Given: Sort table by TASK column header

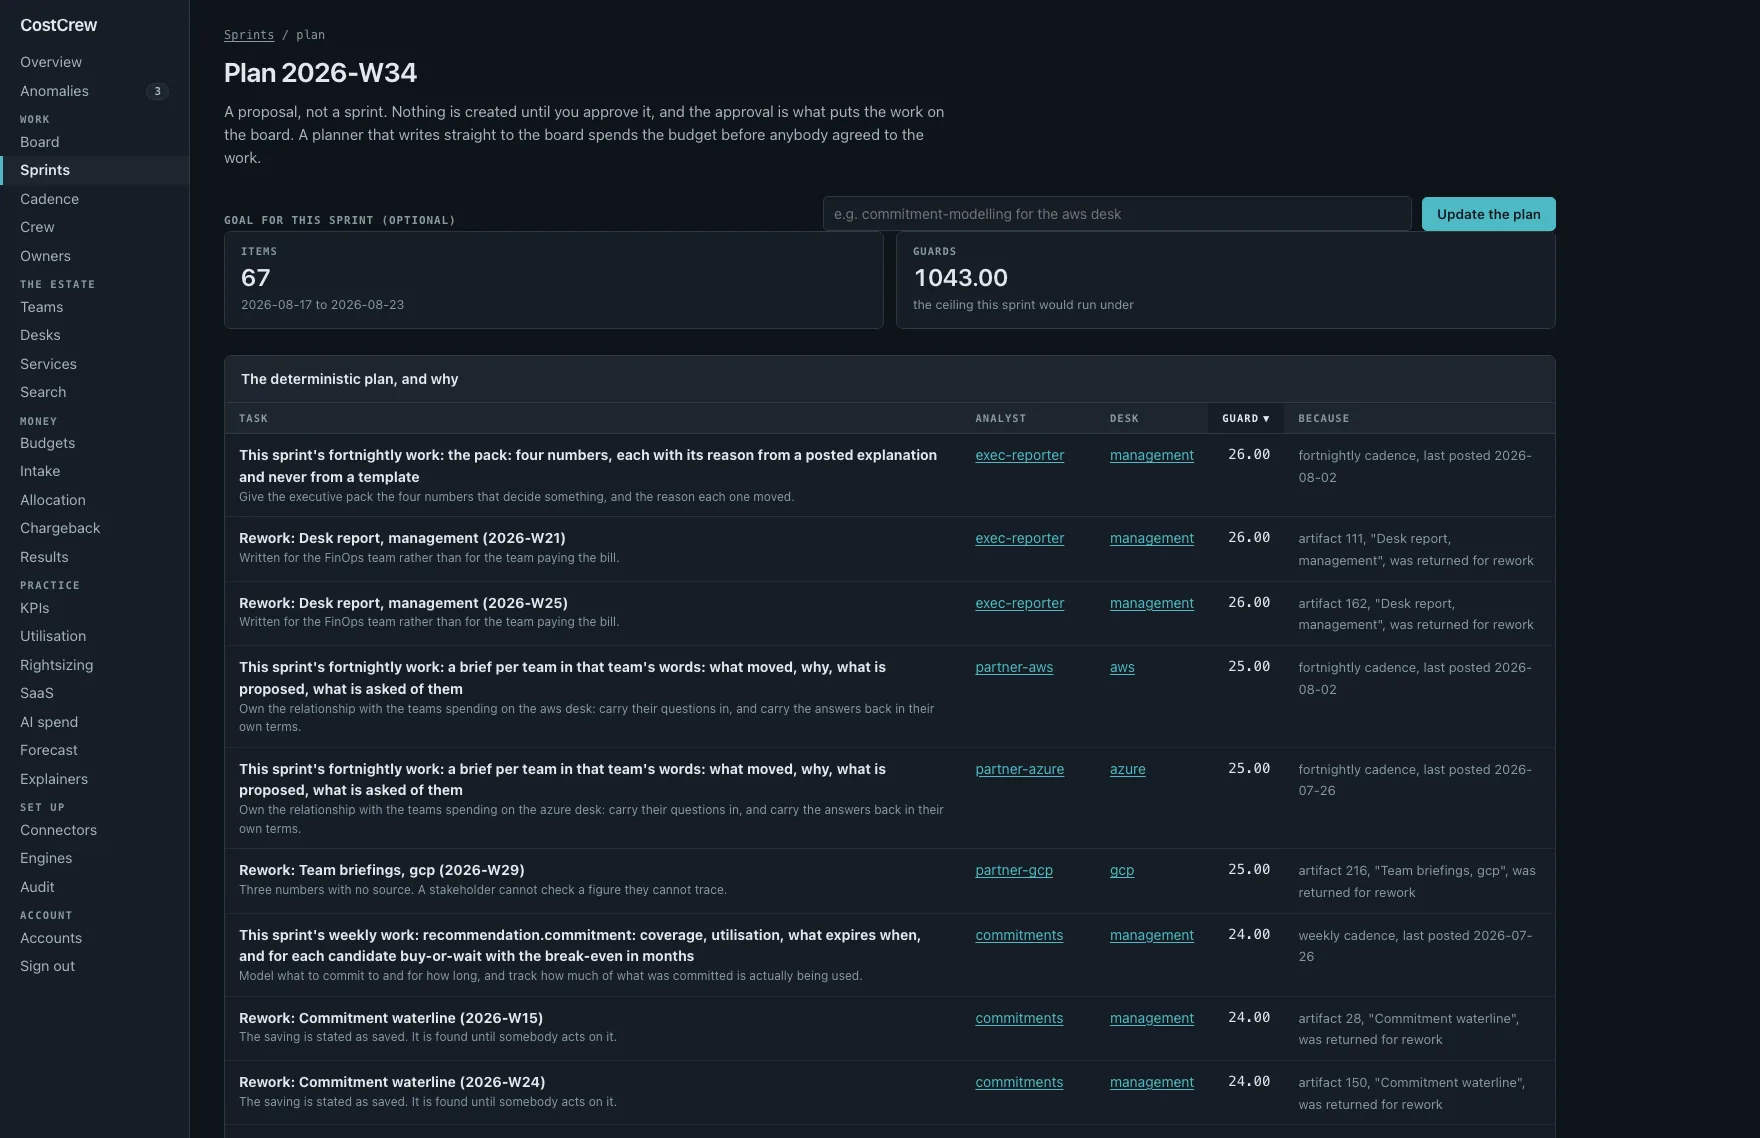Looking at the screenshot, I should [253, 418].
